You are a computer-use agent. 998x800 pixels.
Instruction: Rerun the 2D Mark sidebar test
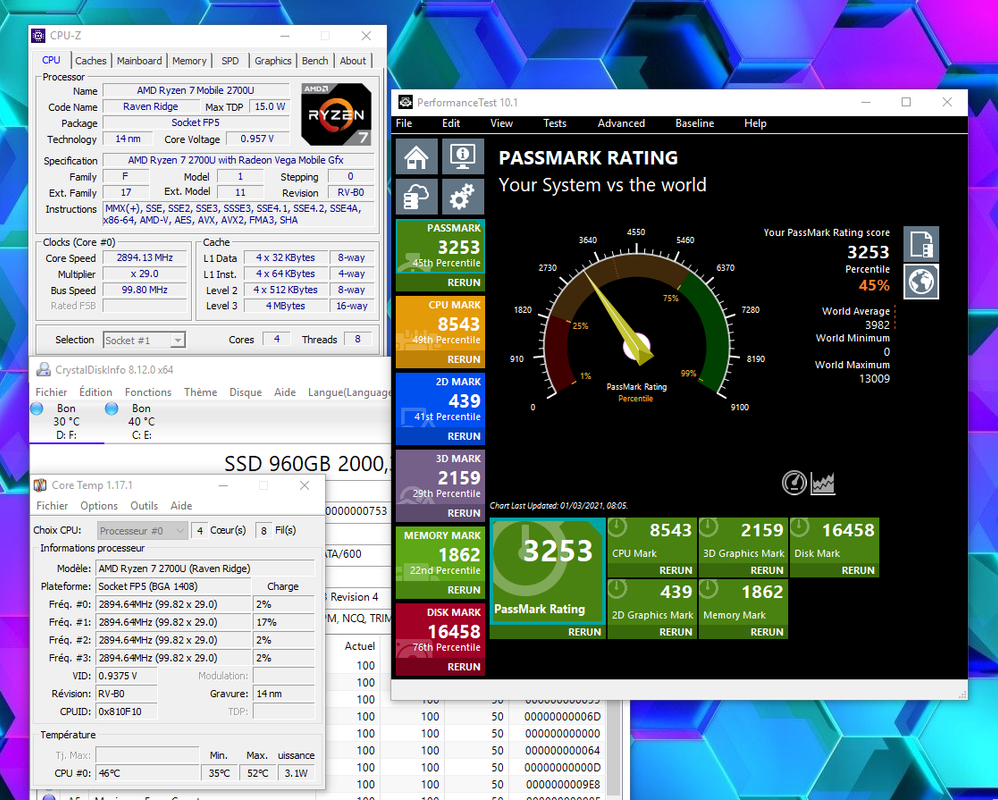463,437
